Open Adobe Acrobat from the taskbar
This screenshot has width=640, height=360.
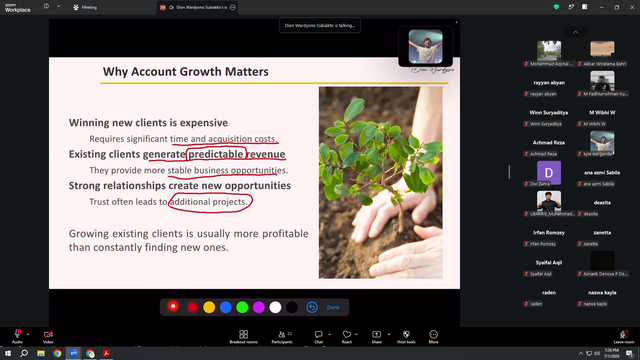tap(107, 353)
